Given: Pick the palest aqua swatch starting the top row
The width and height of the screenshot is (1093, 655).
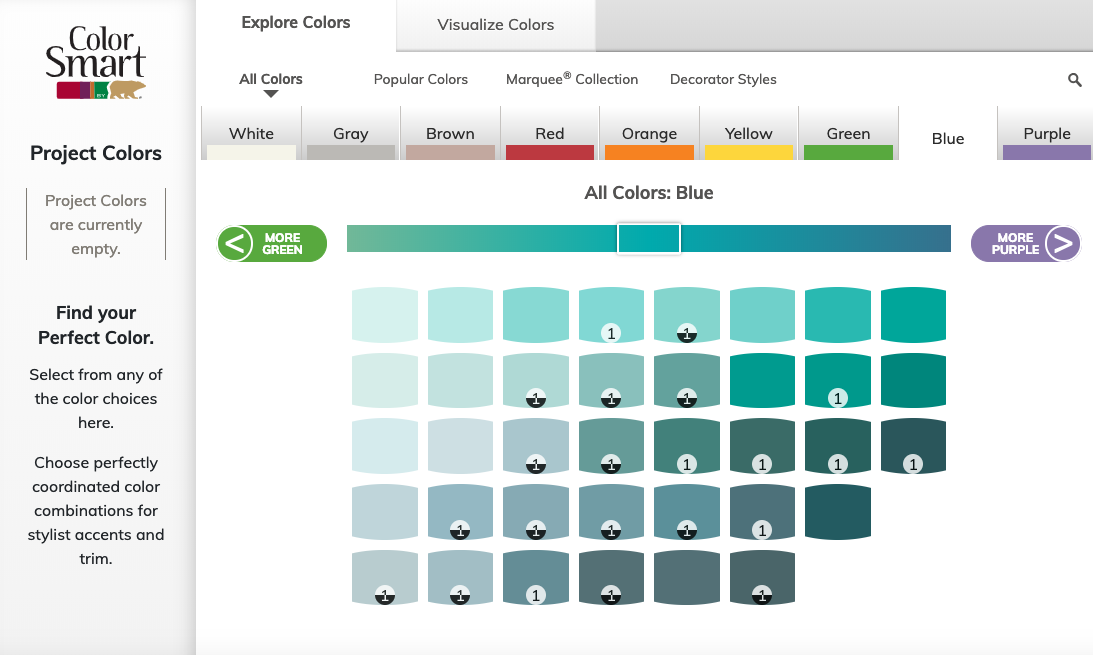Looking at the screenshot, I should [385, 315].
